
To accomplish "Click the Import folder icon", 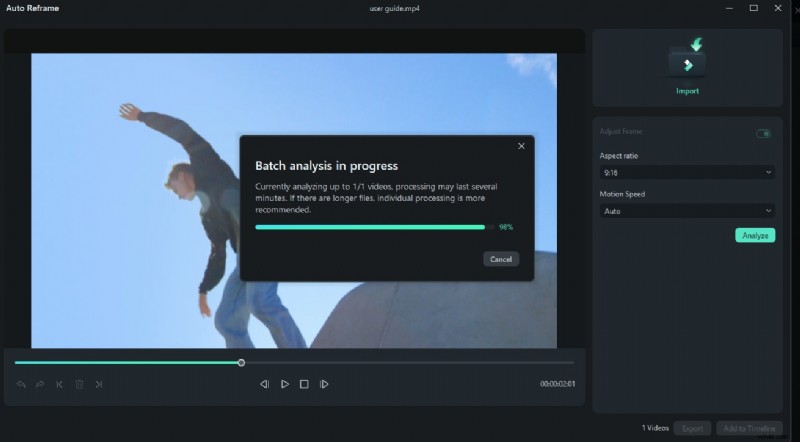I will pyautogui.click(x=688, y=59).
